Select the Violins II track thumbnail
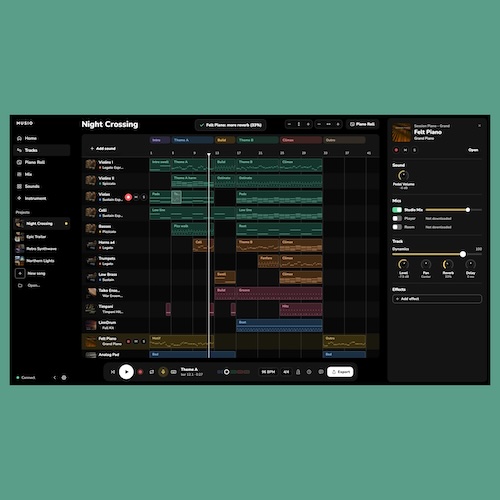 90,181
